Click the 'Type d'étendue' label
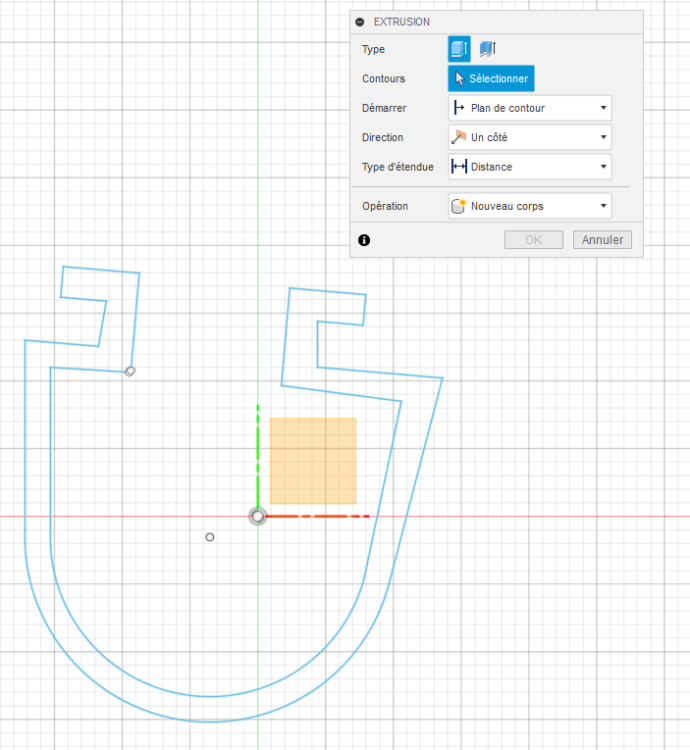The image size is (690, 750). [398, 167]
